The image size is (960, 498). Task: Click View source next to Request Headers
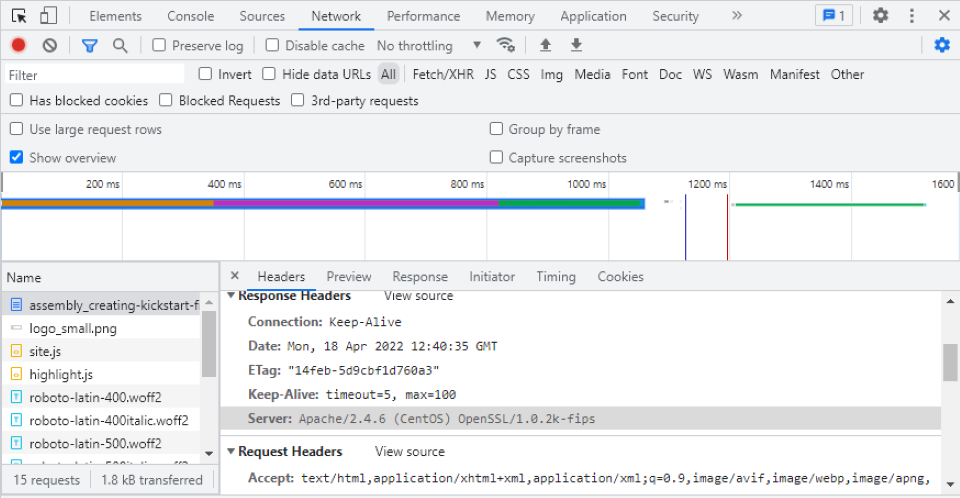pyautogui.click(x=409, y=452)
